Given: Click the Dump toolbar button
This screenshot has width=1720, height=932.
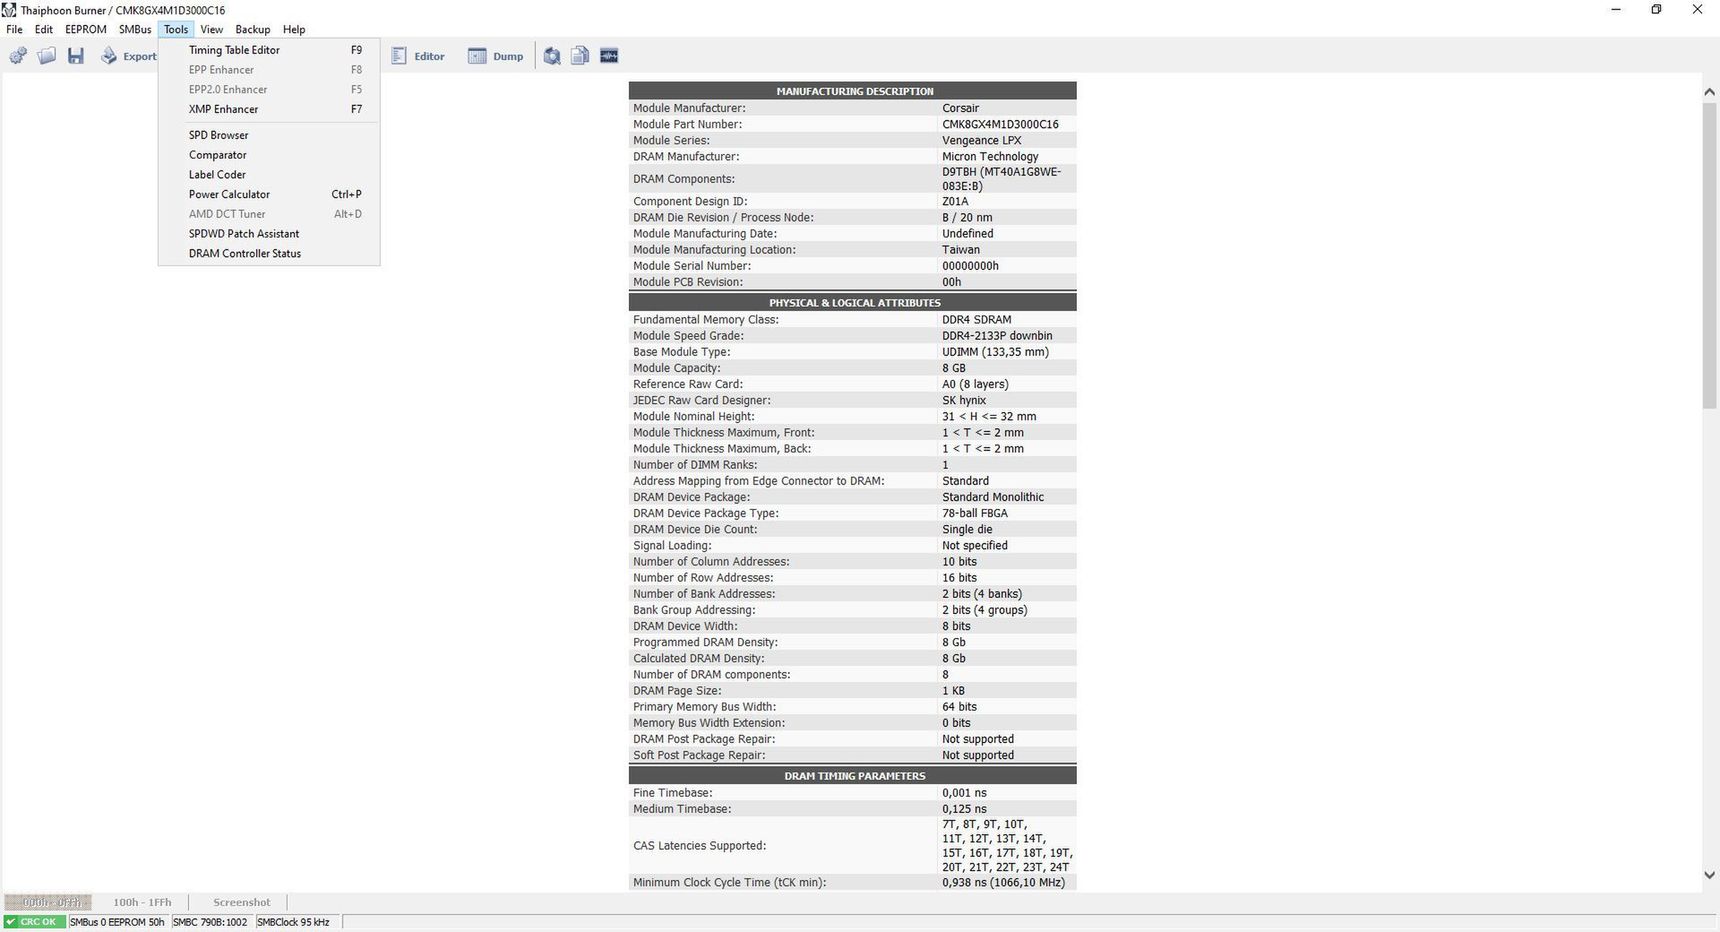Looking at the screenshot, I should (x=496, y=56).
